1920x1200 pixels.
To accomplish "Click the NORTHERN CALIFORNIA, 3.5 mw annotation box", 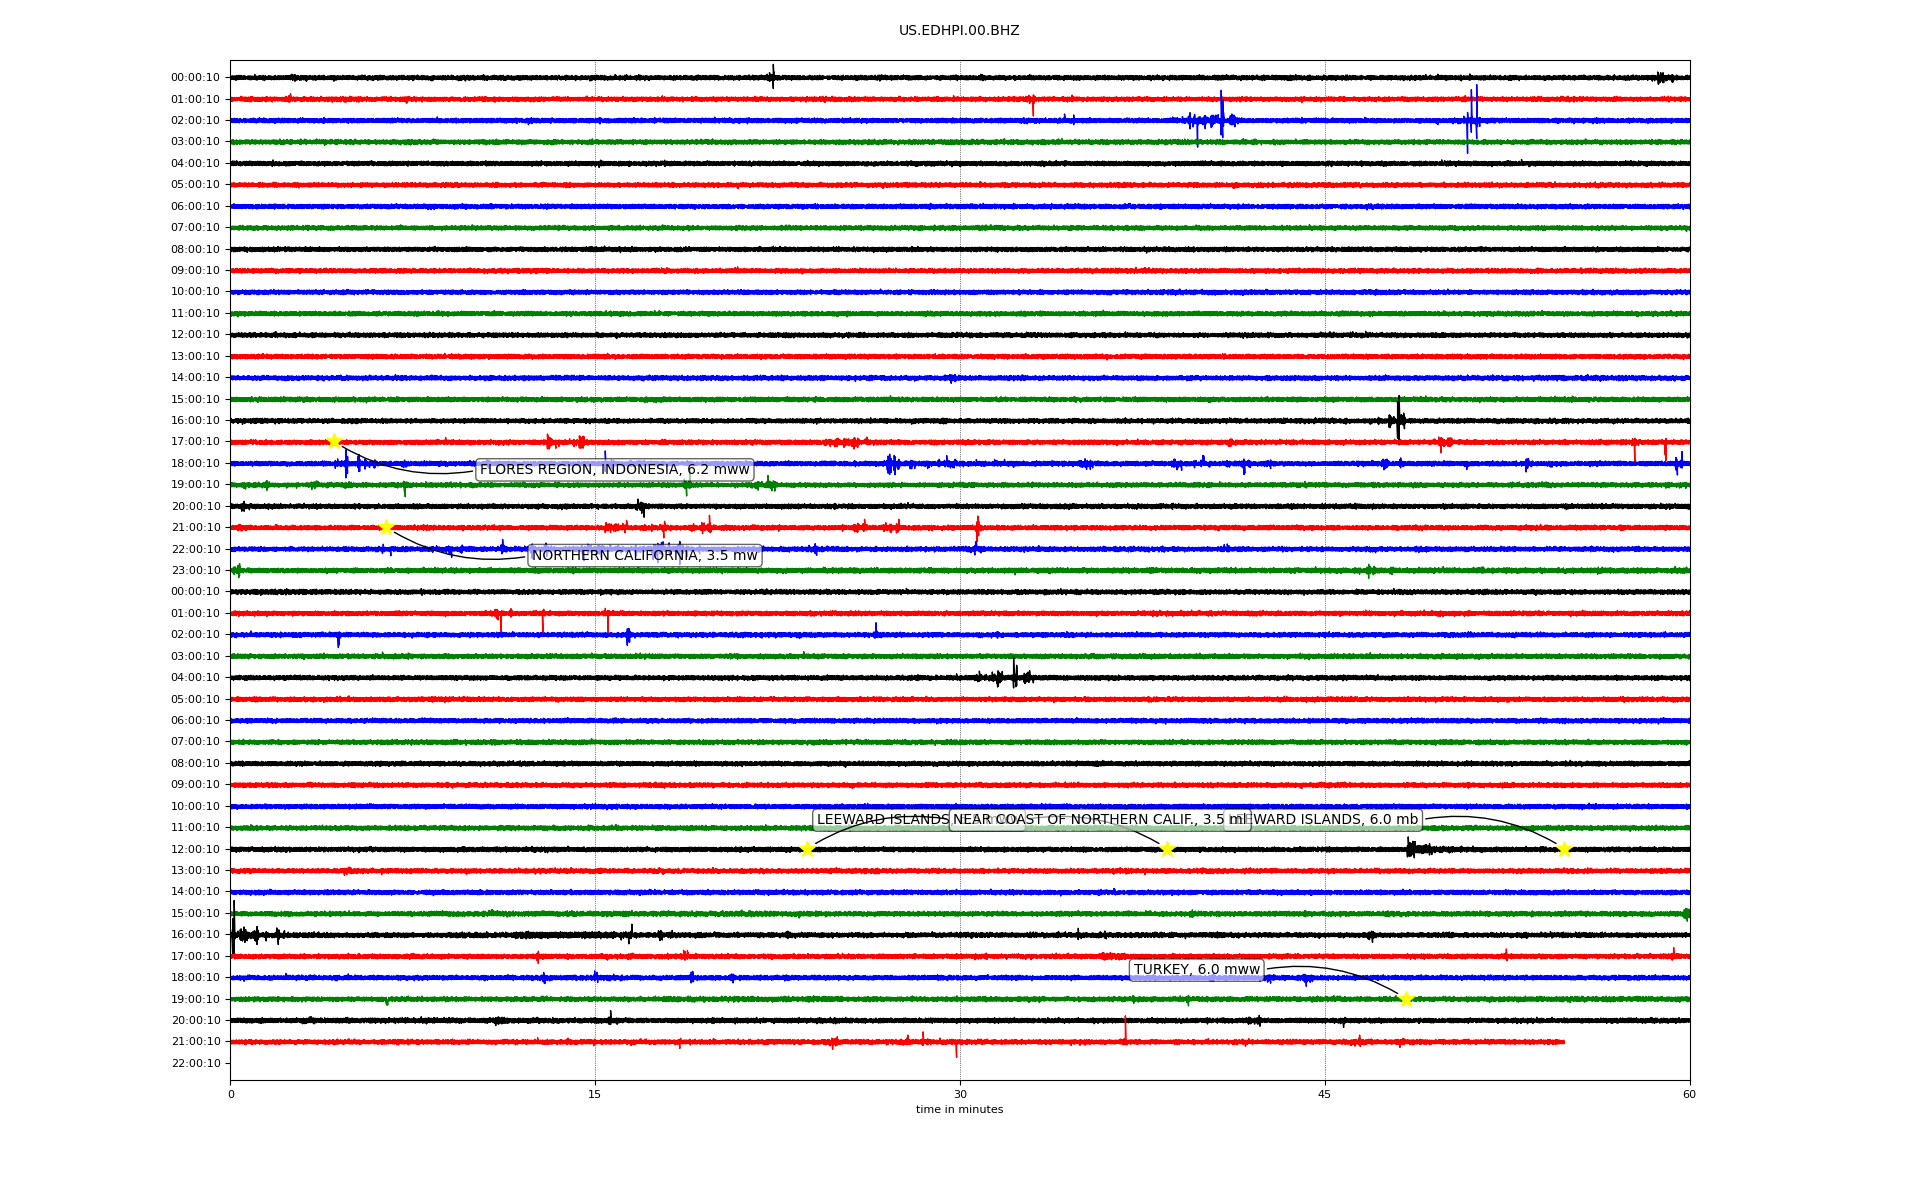I will [644, 556].
